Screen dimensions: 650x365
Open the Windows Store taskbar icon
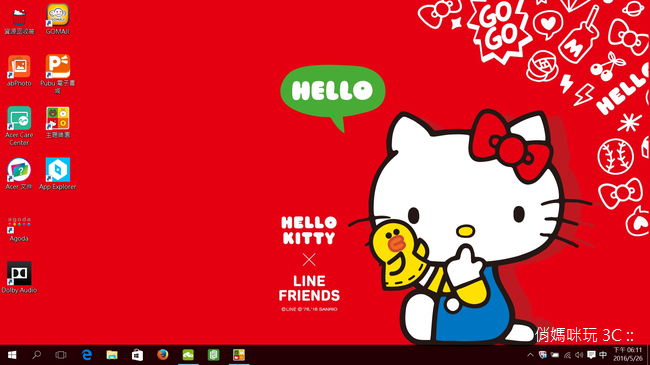[137, 355]
